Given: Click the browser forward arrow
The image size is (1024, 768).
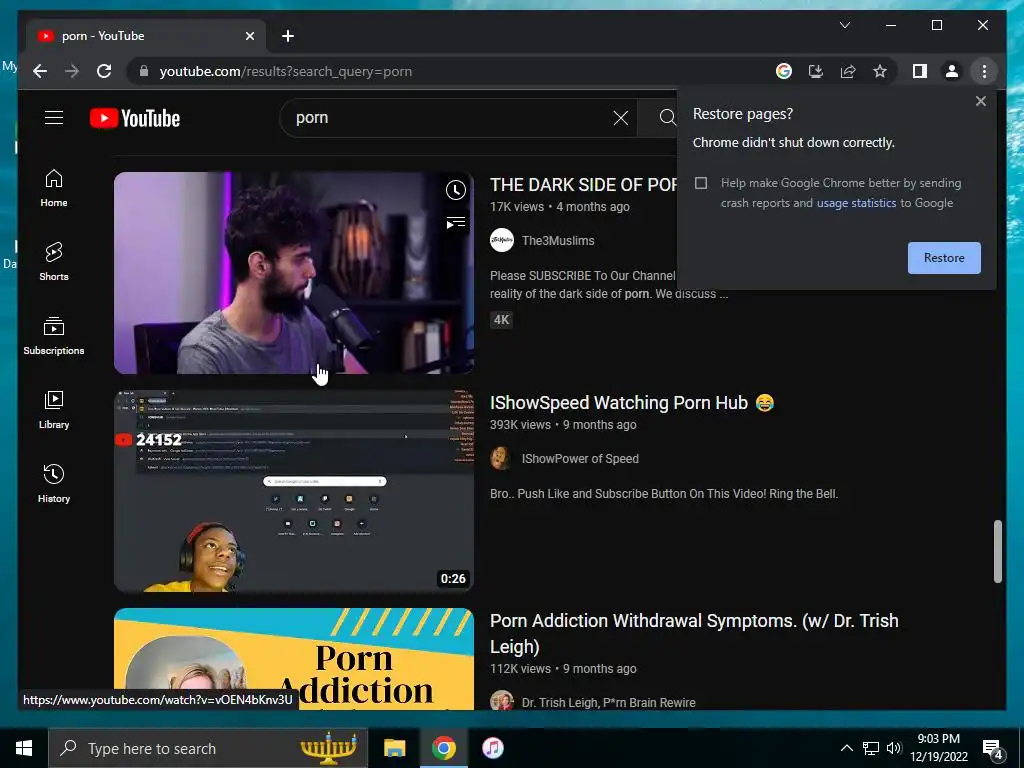Looking at the screenshot, I should (72, 71).
